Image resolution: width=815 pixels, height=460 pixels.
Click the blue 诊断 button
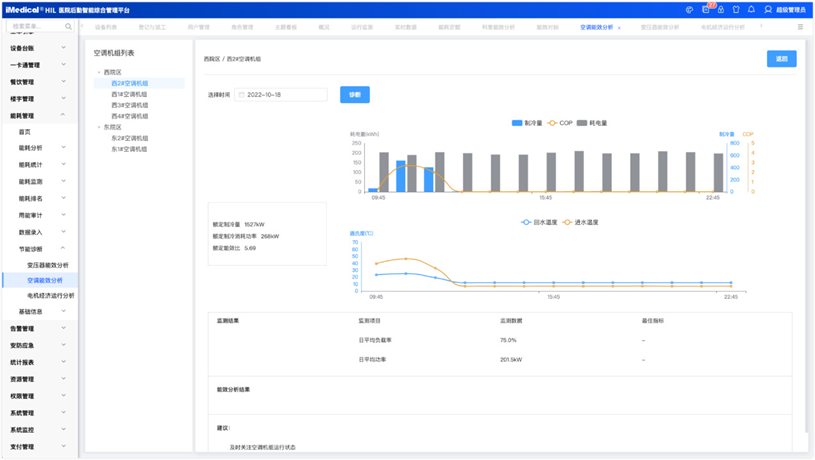[355, 95]
